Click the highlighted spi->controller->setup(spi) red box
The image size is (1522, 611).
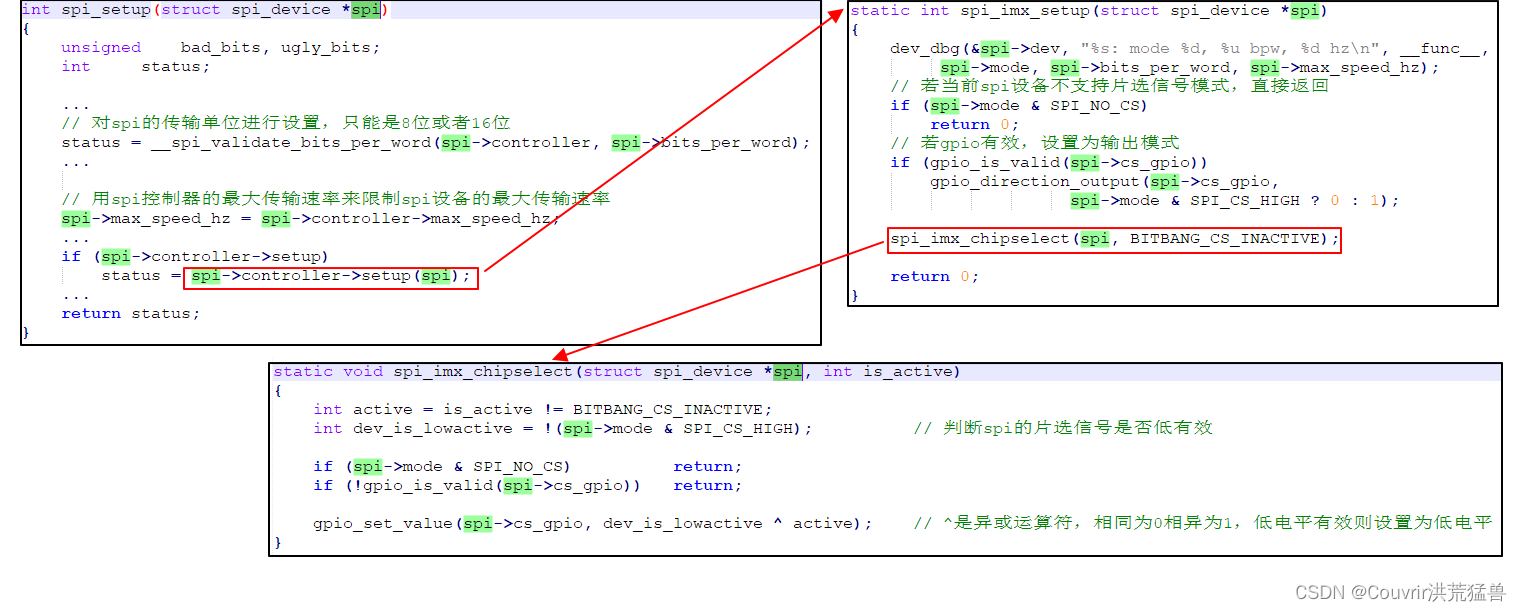(330, 278)
